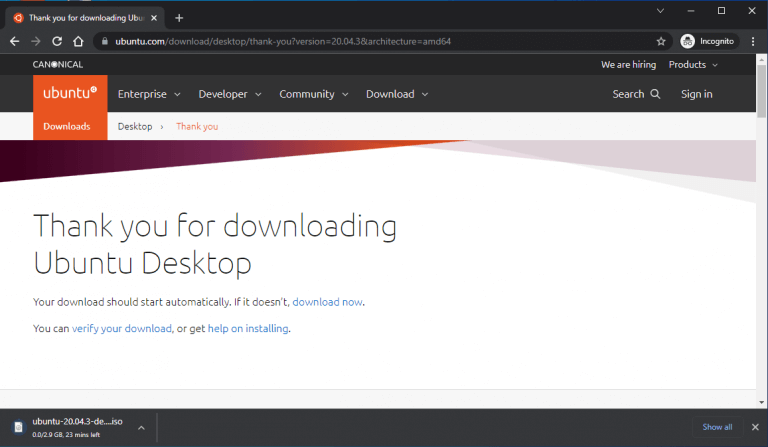Click the Sign in link

[x=696, y=94]
